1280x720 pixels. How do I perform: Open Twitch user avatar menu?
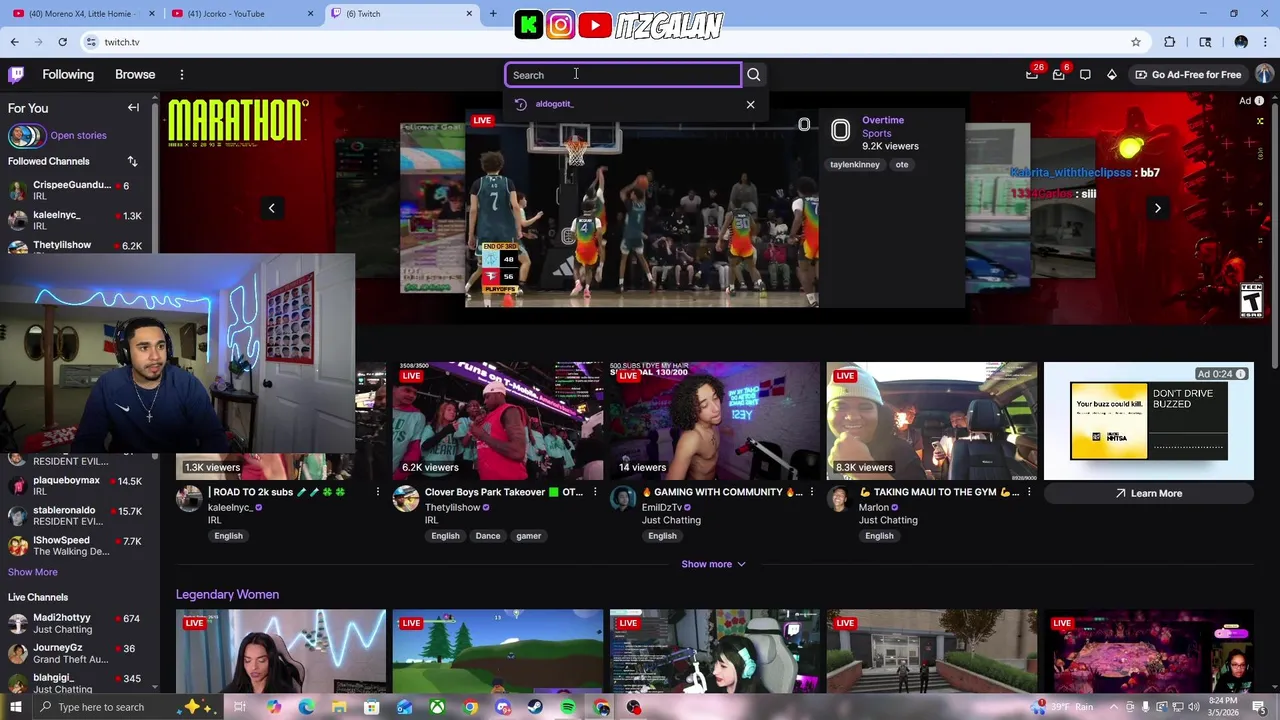click(1264, 75)
